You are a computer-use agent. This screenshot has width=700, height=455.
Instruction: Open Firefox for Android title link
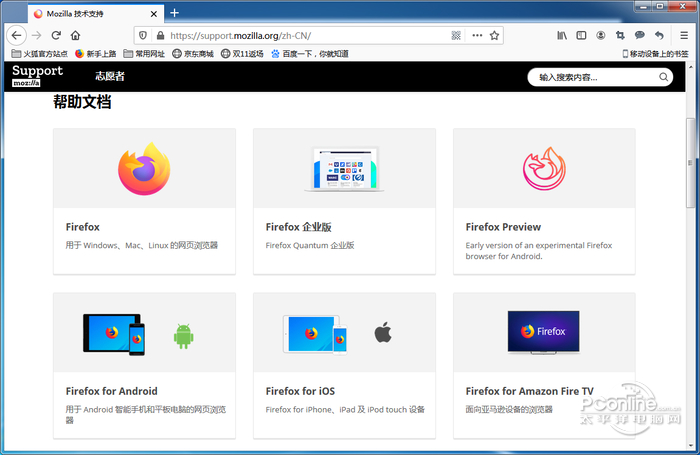point(112,391)
